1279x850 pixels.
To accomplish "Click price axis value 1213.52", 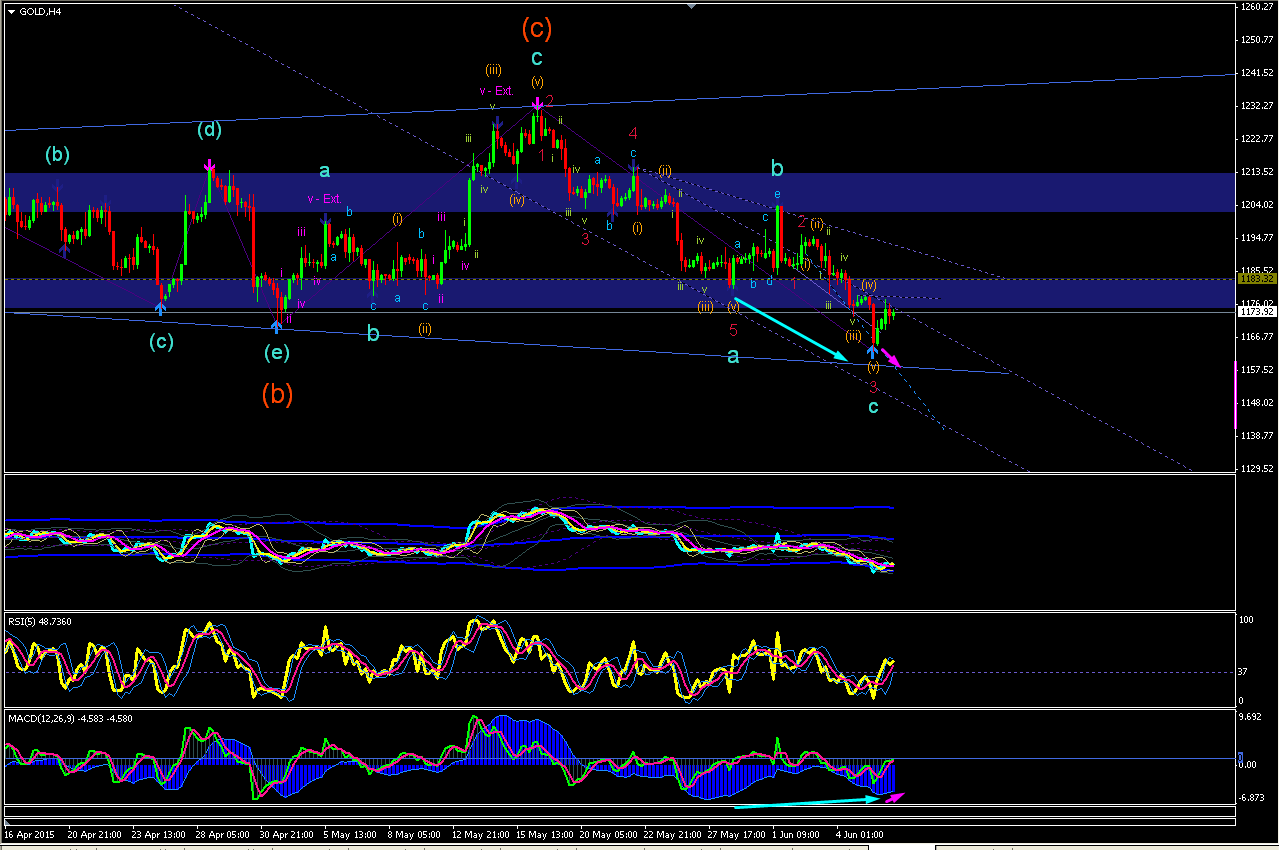I will (x=1257, y=172).
